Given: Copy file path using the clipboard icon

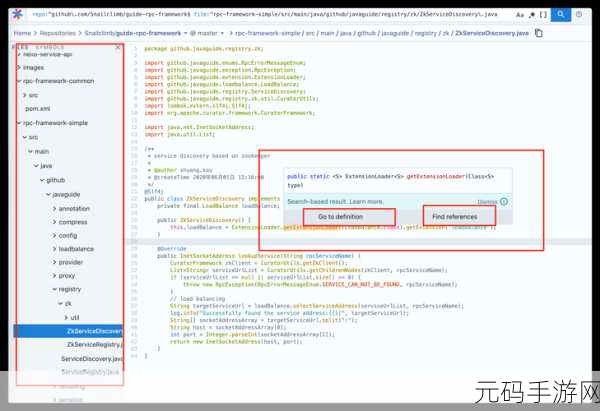Looking at the screenshot, I should (x=539, y=33).
